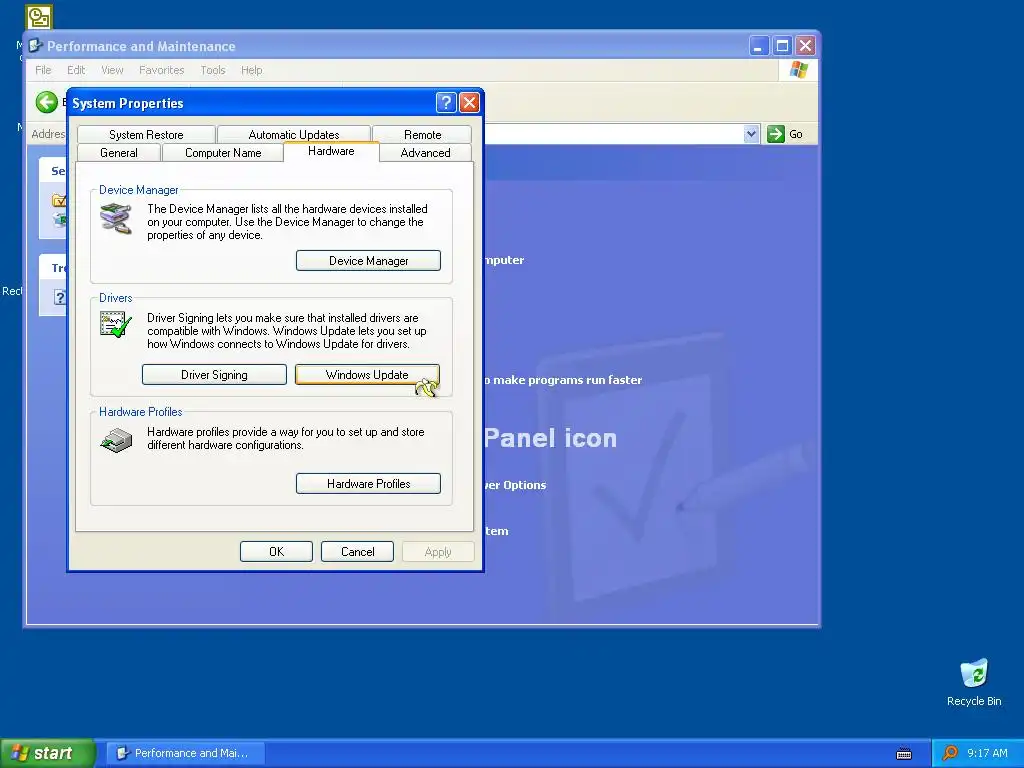Open the Start menu
The width and height of the screenshot is (1024, 768).
coord(48,753)
